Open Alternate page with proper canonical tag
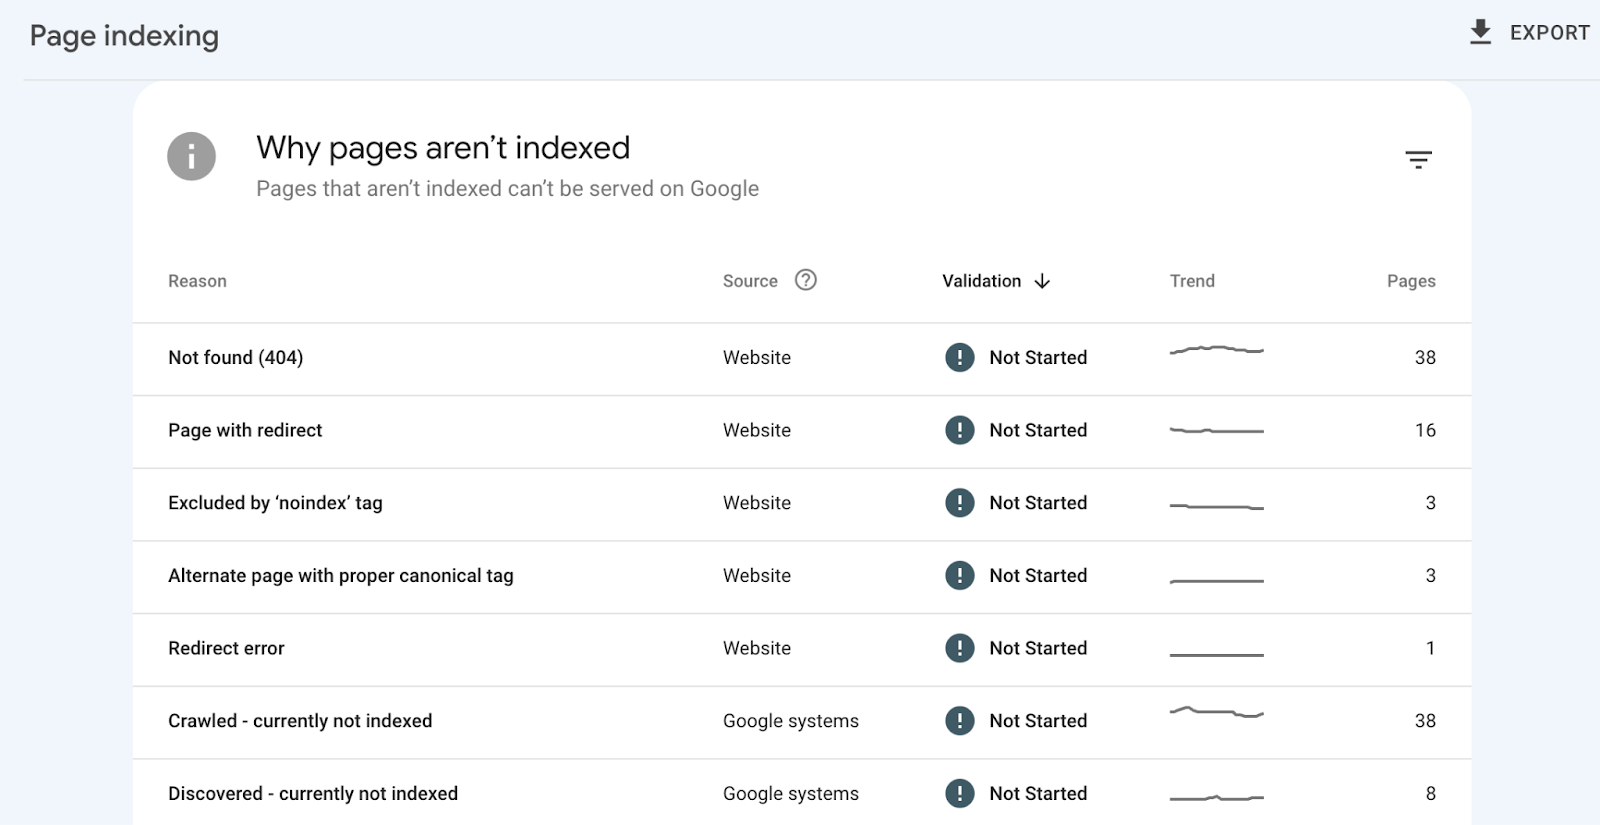The width and height of the screenshot is (1600, 825). coord(802,577)
